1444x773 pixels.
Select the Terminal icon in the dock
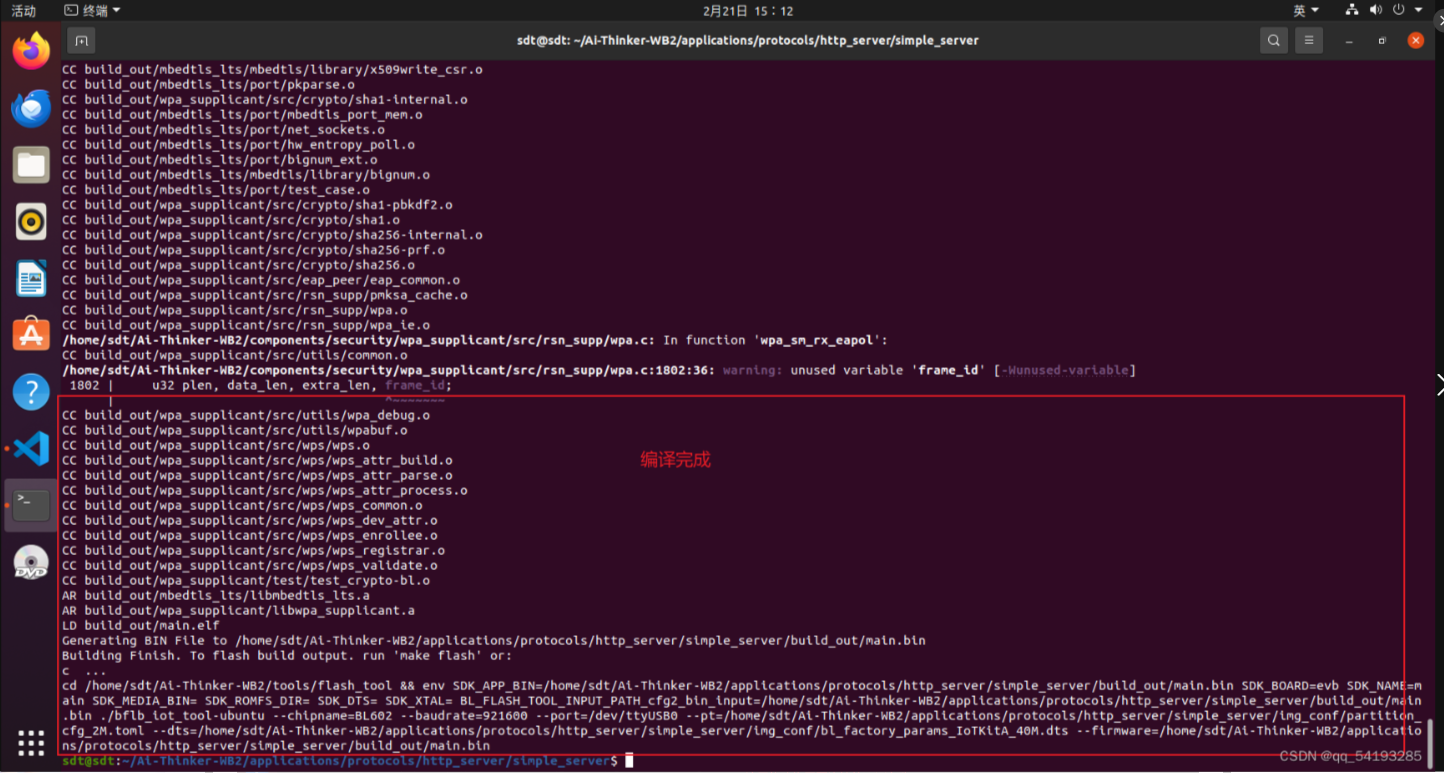31,505
